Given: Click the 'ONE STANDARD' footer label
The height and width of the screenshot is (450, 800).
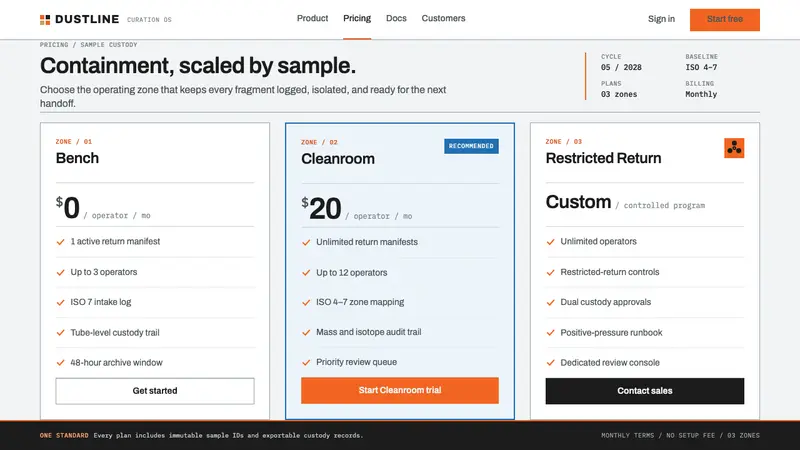Looking at the screenshot, I should [64, 436].
